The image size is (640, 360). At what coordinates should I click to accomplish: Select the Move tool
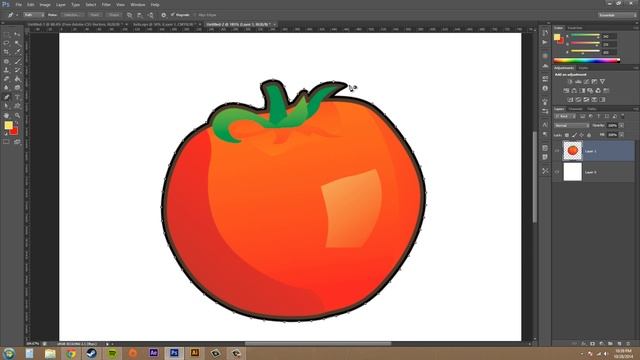(17, 34)
